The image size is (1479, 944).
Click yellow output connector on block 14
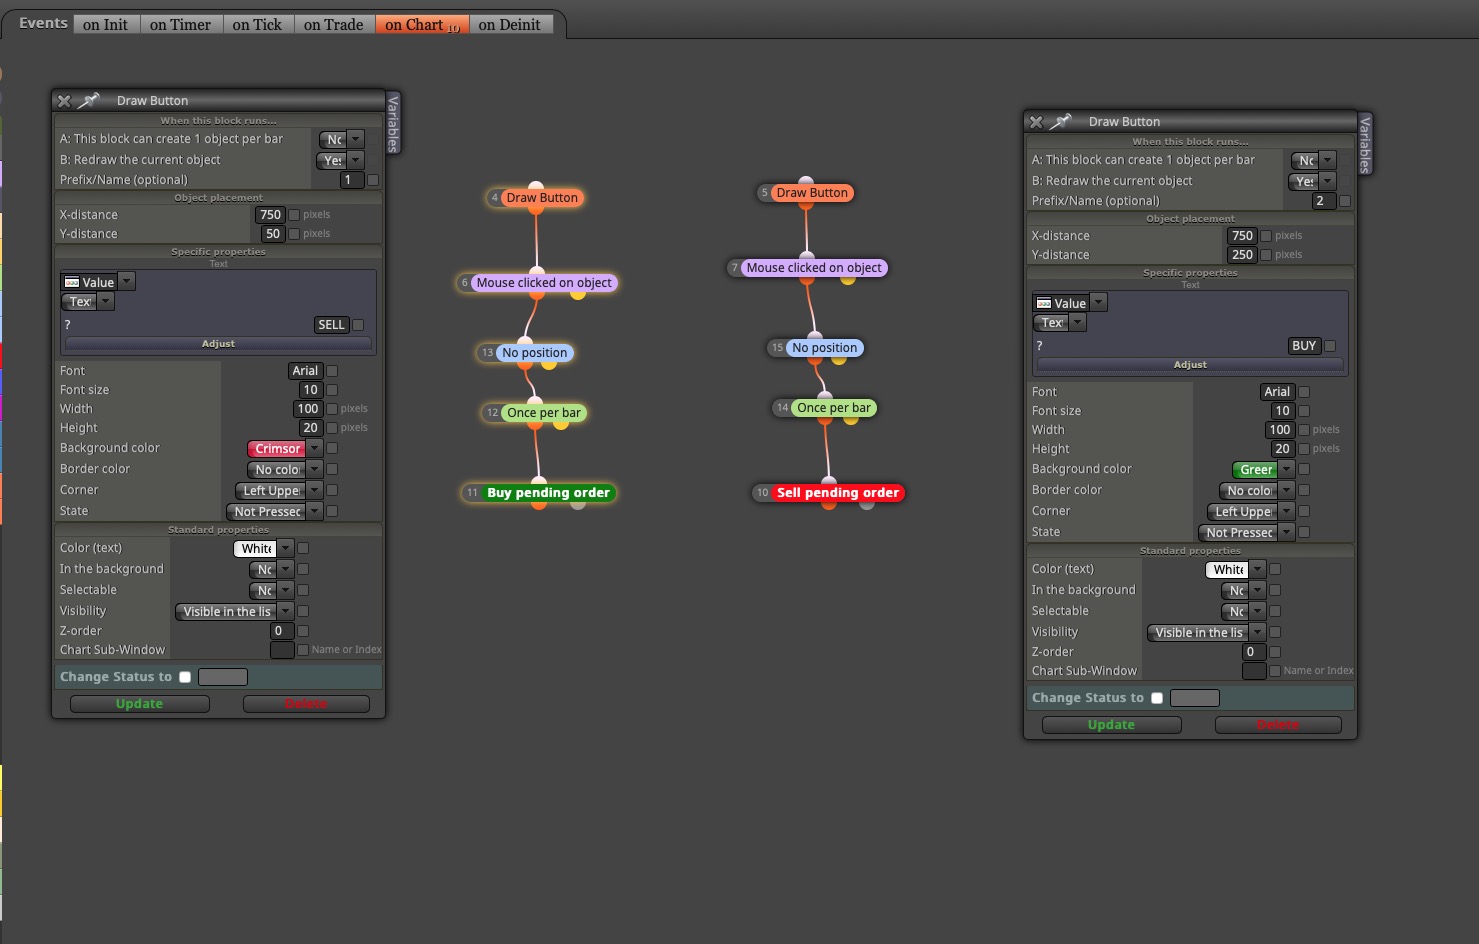851,419
